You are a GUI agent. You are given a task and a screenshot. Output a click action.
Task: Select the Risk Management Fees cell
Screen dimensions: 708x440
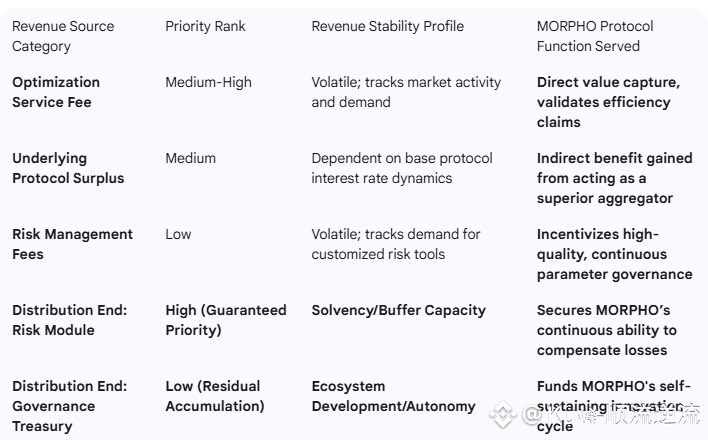(72, 244)
